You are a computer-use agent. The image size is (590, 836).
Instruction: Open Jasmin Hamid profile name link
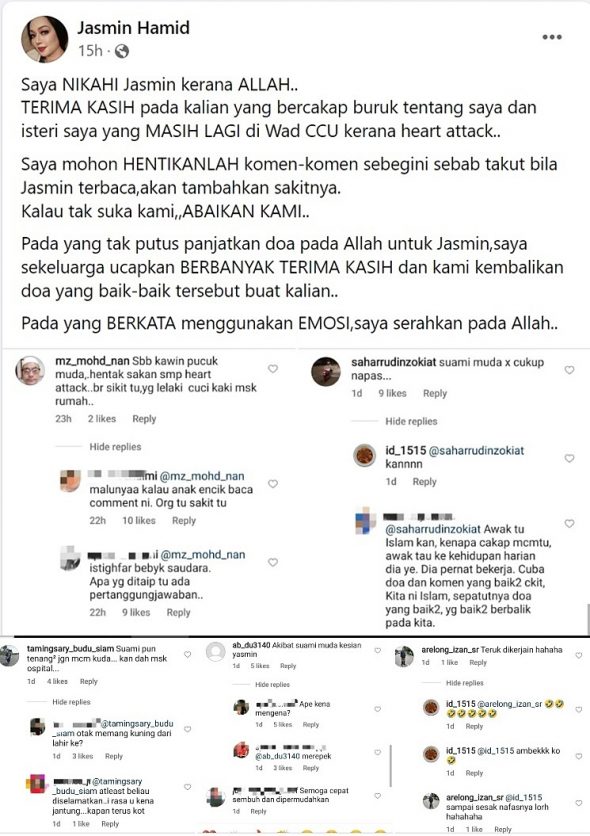coord(133,27)
